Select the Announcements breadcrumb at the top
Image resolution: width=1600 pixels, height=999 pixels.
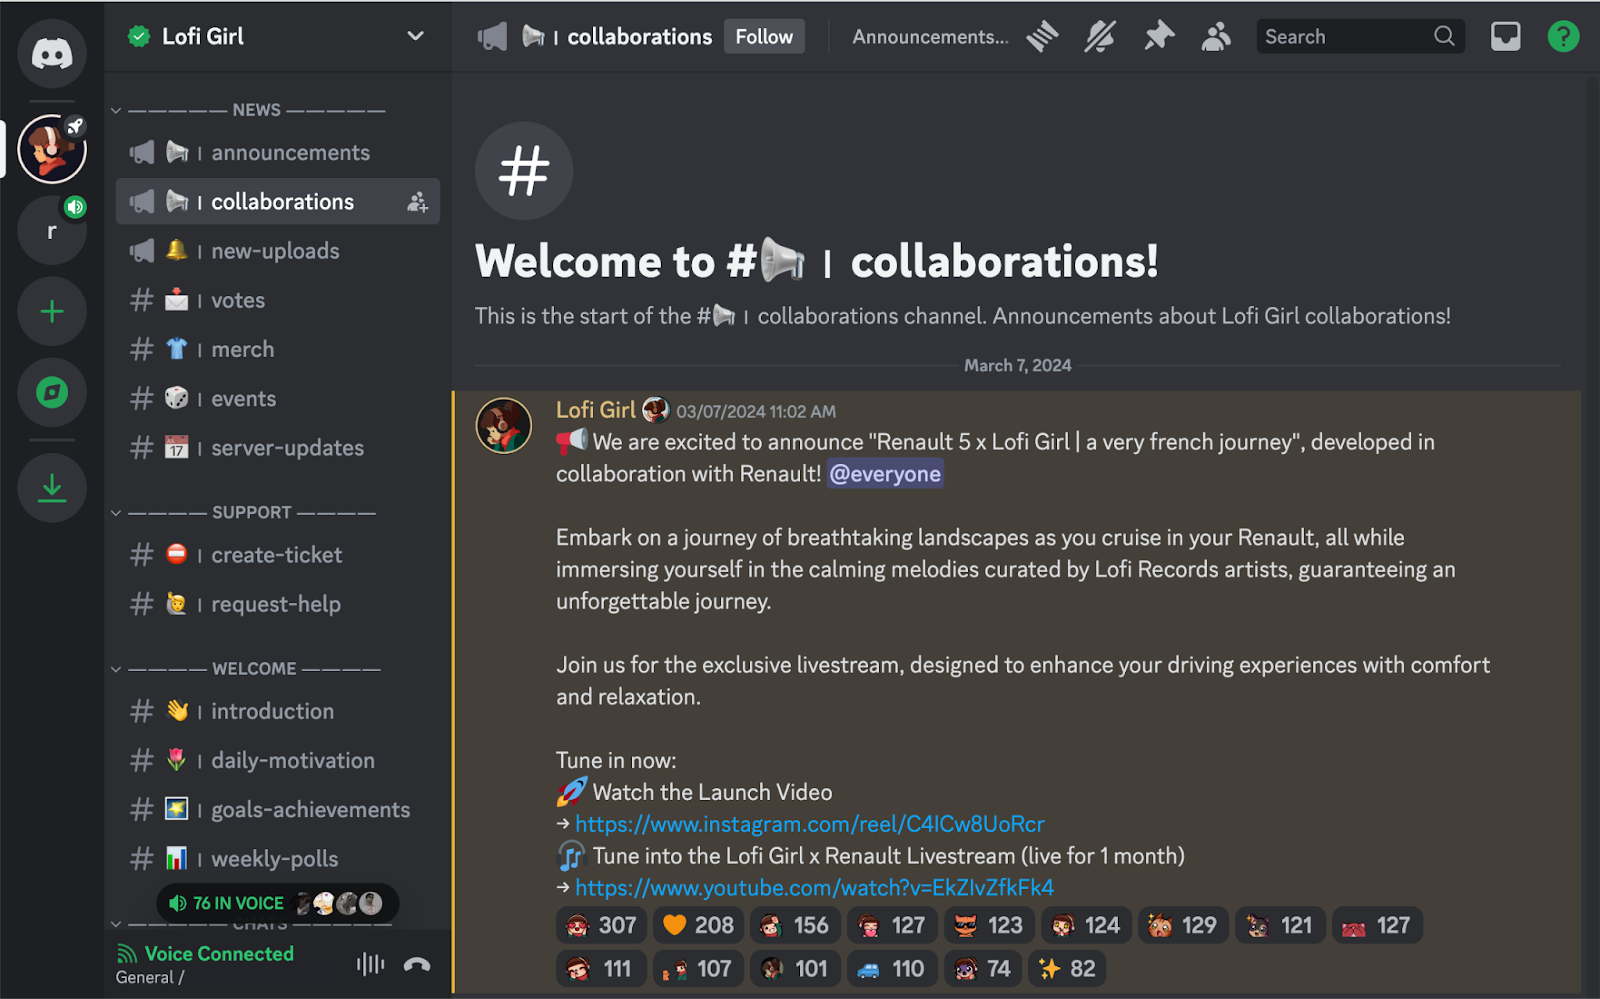pos(930,36)
